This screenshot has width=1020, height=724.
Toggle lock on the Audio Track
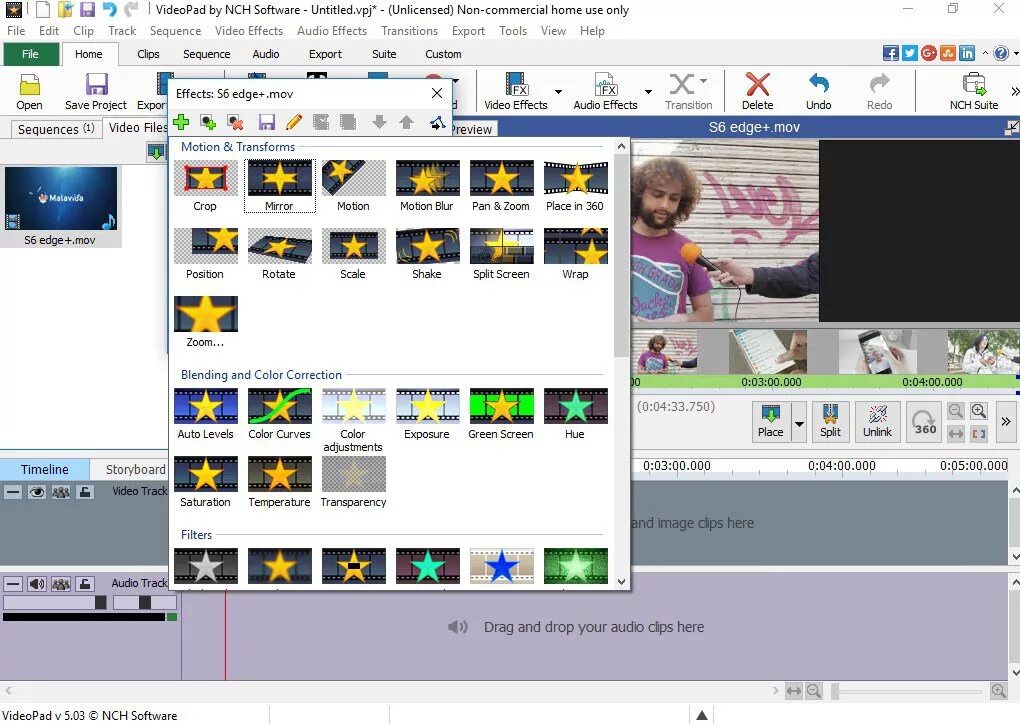click(x=85, y=583)
